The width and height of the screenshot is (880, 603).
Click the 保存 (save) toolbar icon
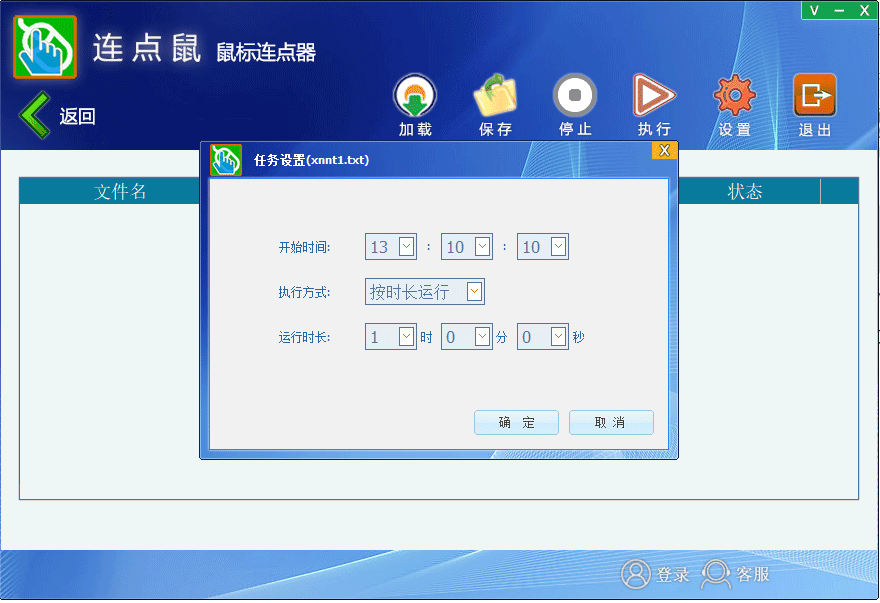click(x=495, y=95)
